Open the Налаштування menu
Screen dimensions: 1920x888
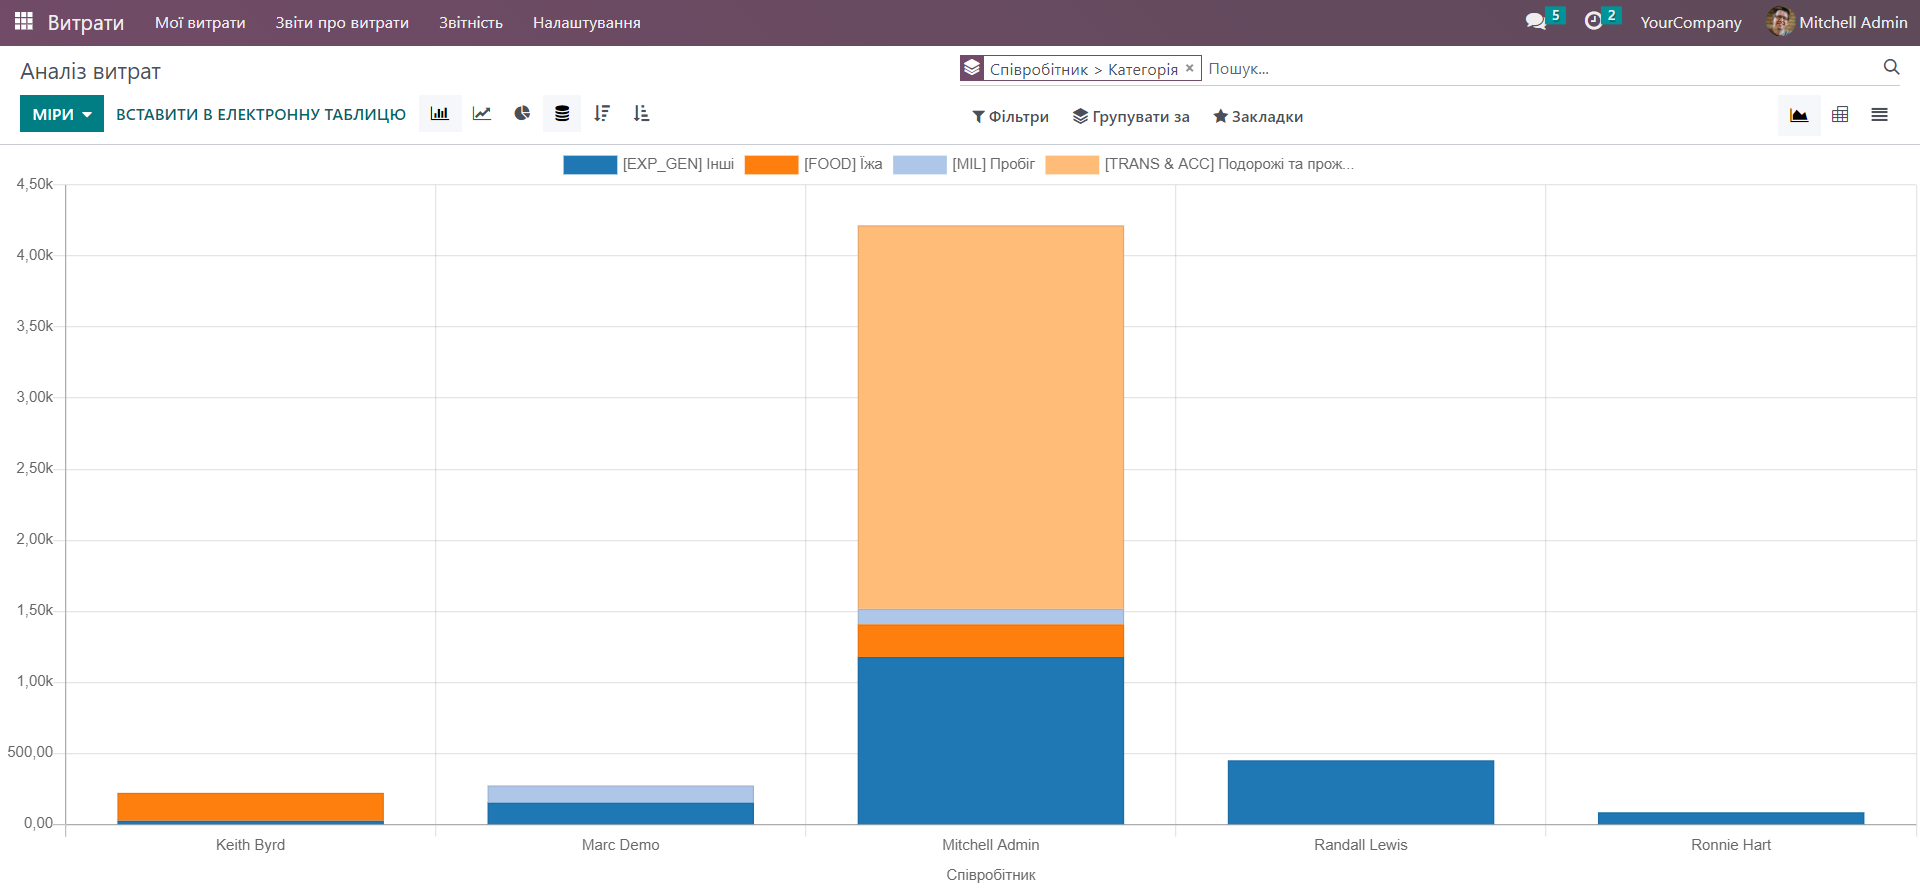pos(586,22)
